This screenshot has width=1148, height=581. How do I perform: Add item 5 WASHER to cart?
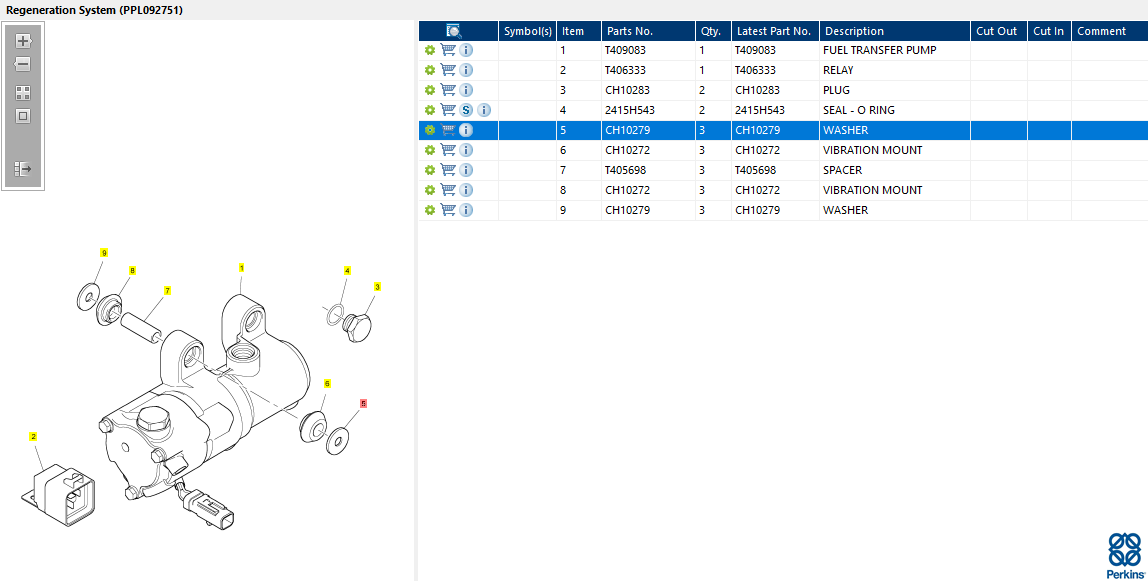click(x=448, y=130)
